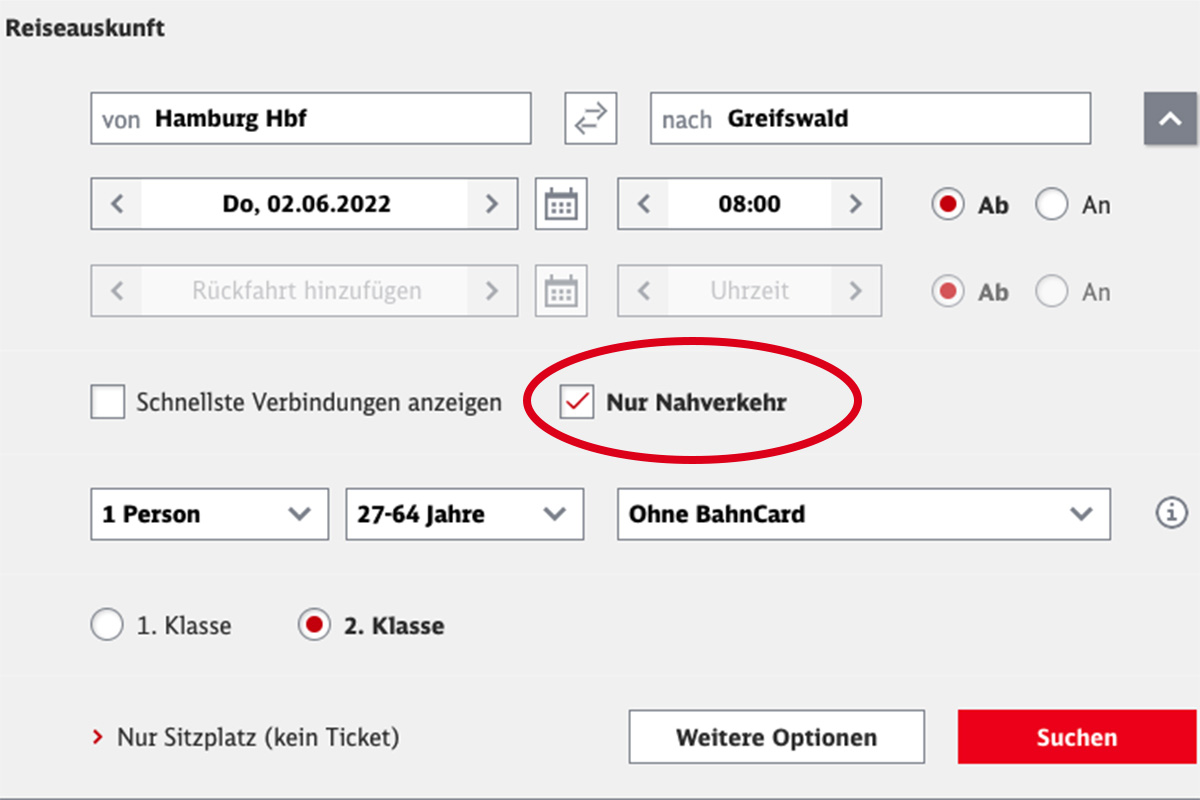This screenshot has height=800, width=1200.
Task: Open Weitere Optionen
Action: point(776,737)
